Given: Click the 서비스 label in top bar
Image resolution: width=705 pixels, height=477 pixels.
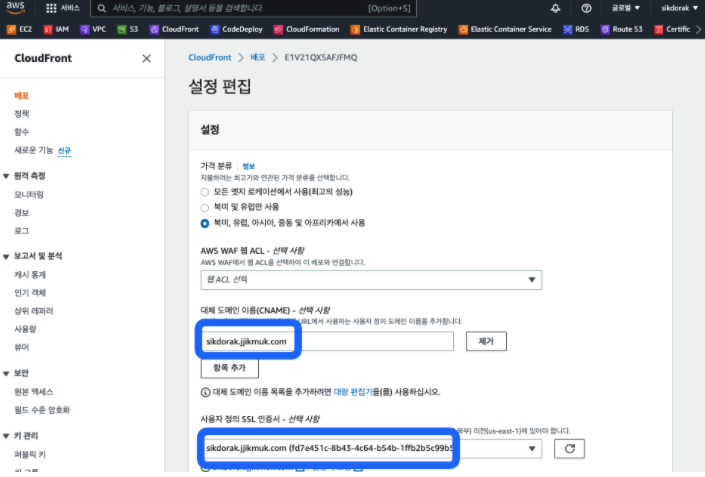Looking at the screenshot, I should [70, 8].
